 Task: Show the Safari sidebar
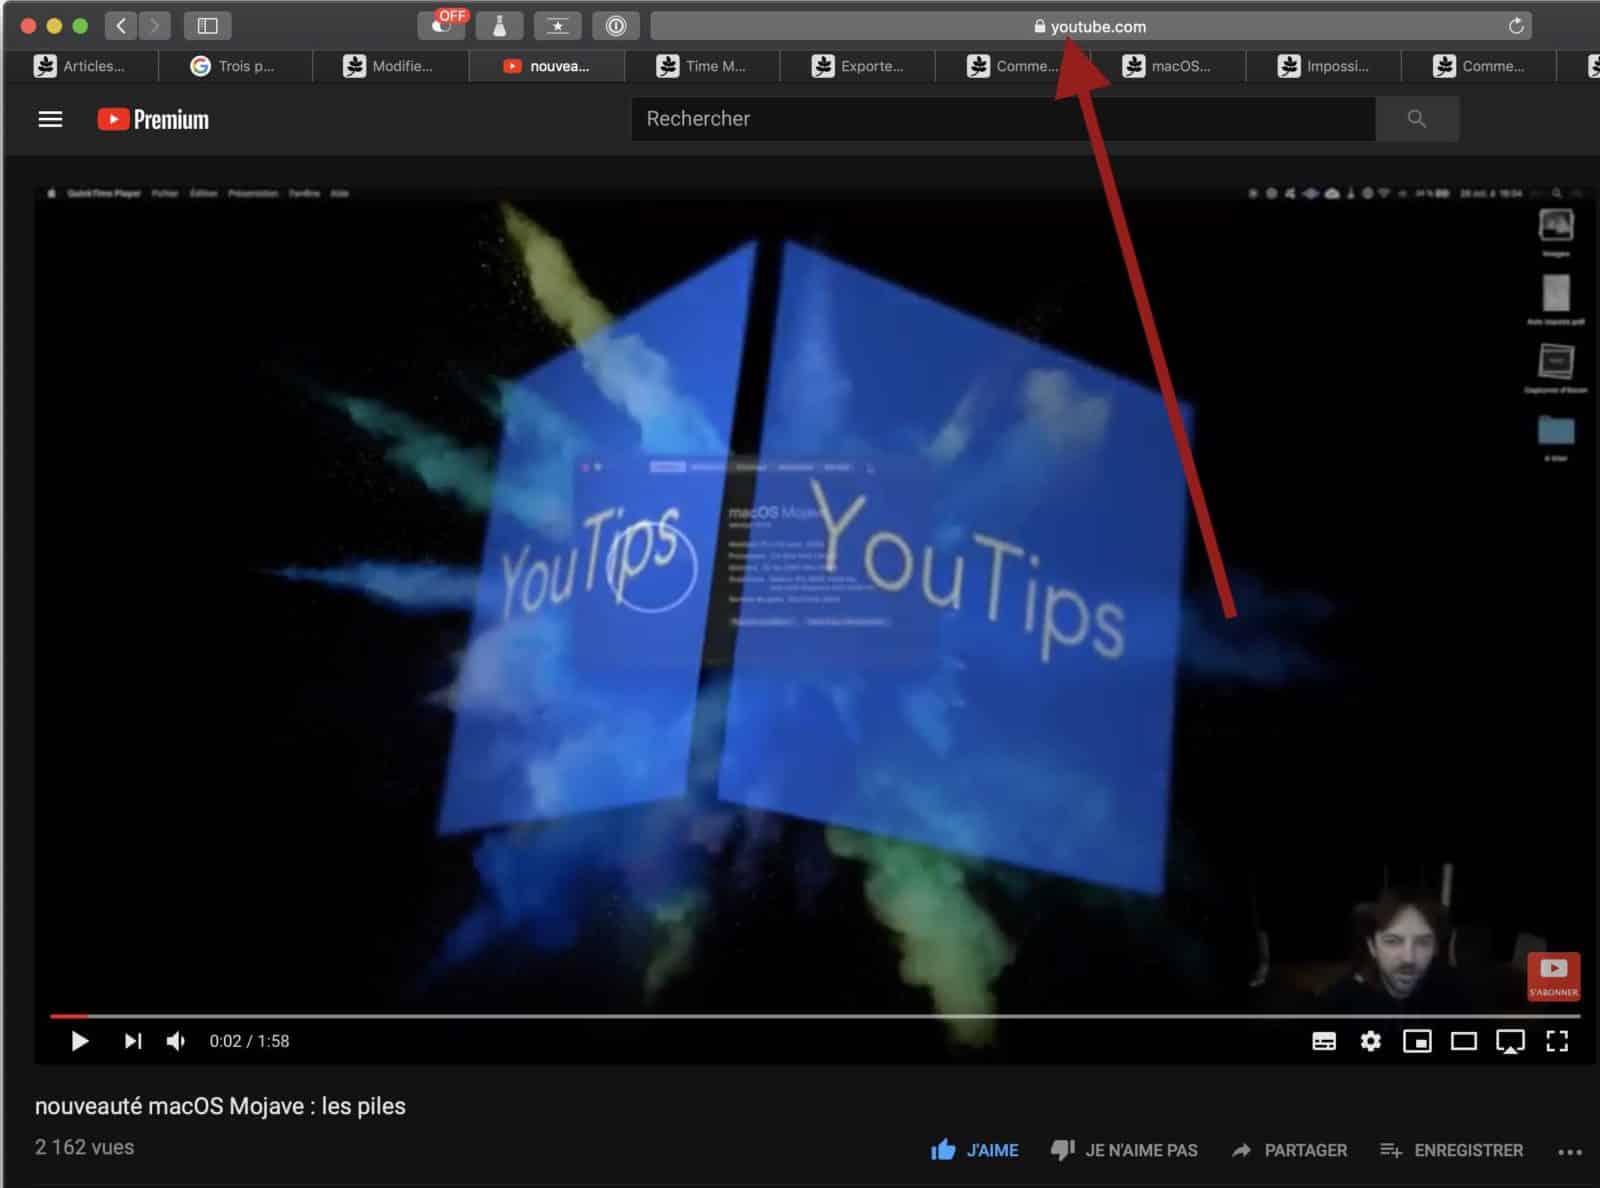pos(207,26)
